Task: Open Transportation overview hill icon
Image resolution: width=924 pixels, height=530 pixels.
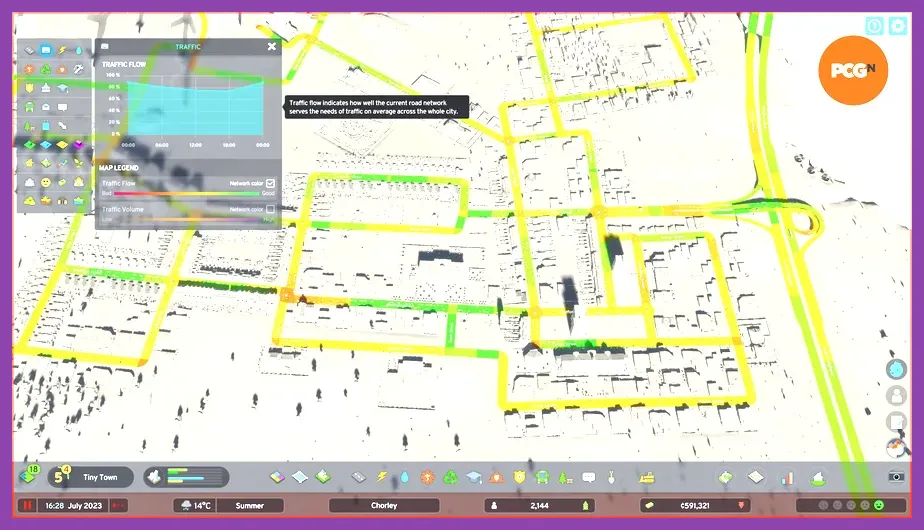Action: coord(818,478)
